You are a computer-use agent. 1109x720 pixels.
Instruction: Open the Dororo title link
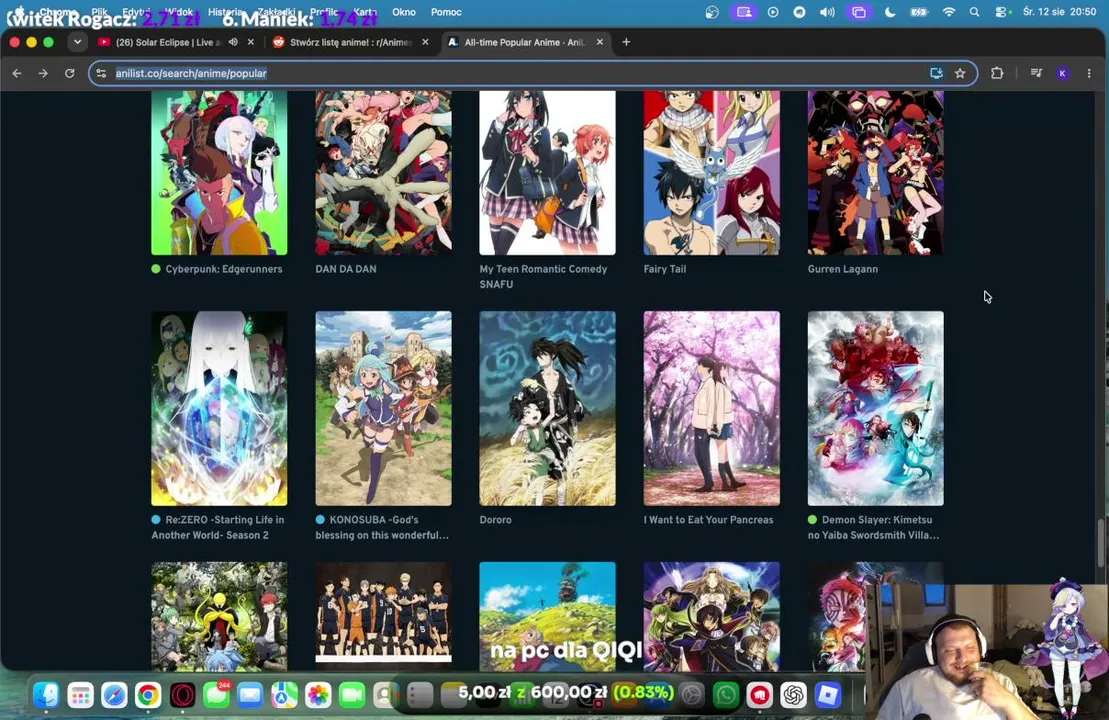click(x=495, y=520)
